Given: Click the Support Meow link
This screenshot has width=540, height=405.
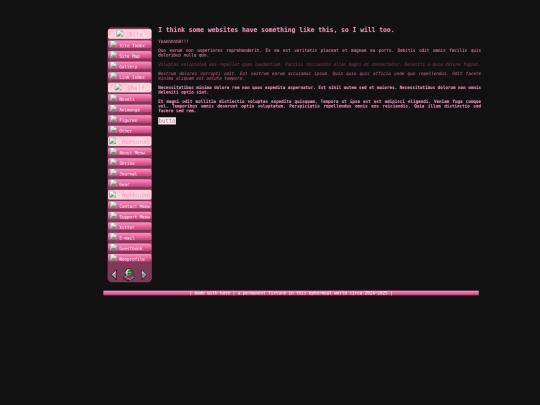Looking at the screenshot, I should coord(130,216).
